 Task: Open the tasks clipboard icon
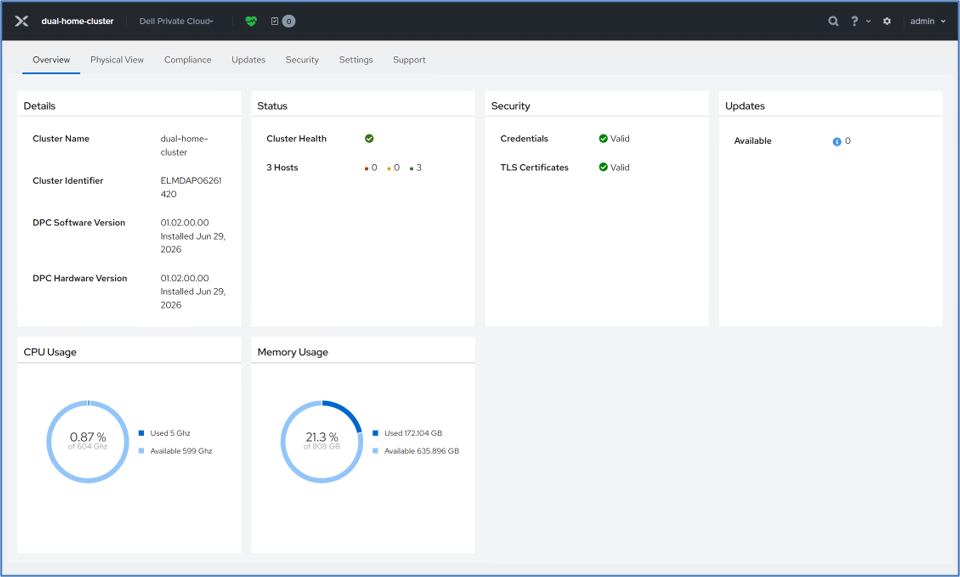pyautogui.click(x=274, y=21)
